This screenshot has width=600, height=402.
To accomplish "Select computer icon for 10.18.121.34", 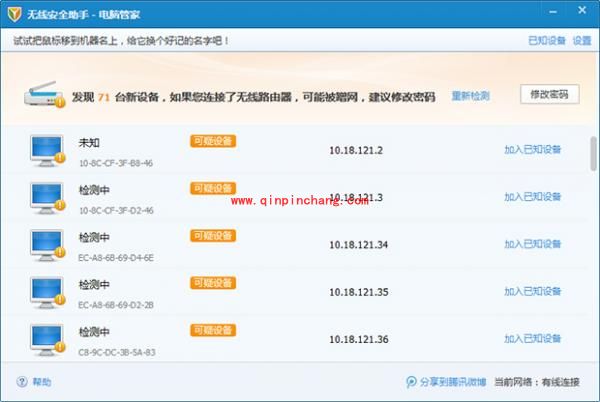I will [47, 245].
